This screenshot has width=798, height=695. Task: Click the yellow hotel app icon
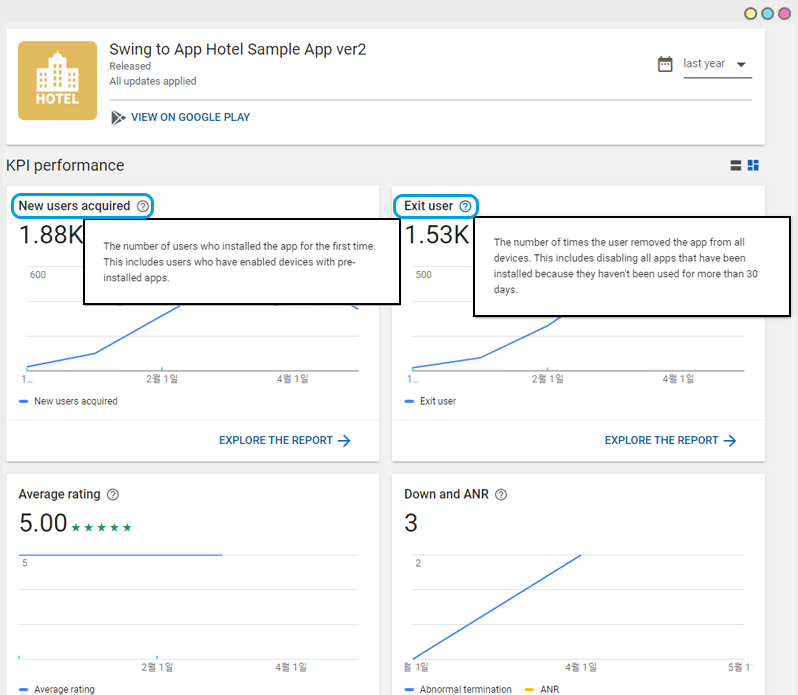pyautogui.click(x=57, y=80)
